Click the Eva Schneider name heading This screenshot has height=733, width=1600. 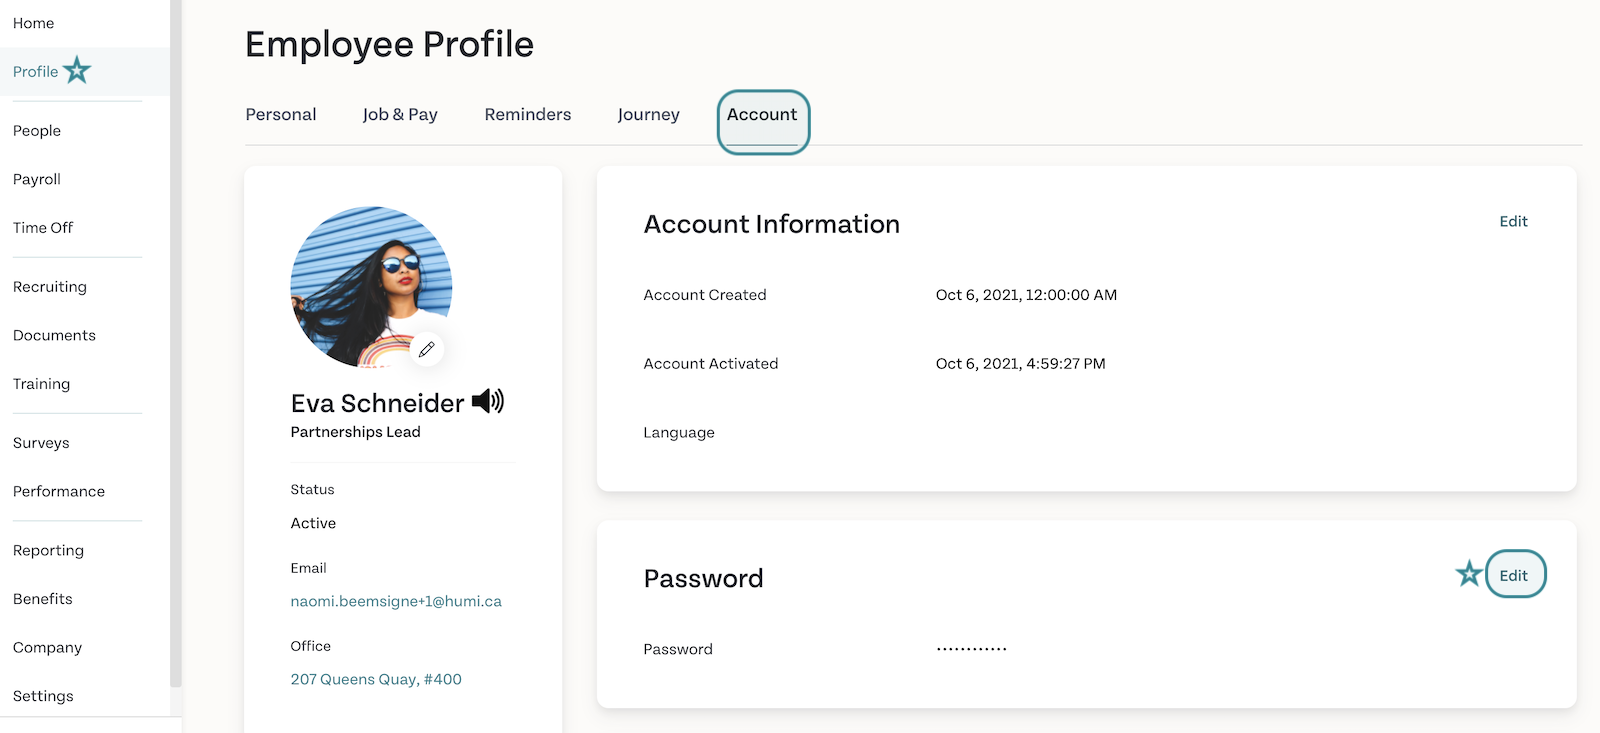[x=377, y=403]
